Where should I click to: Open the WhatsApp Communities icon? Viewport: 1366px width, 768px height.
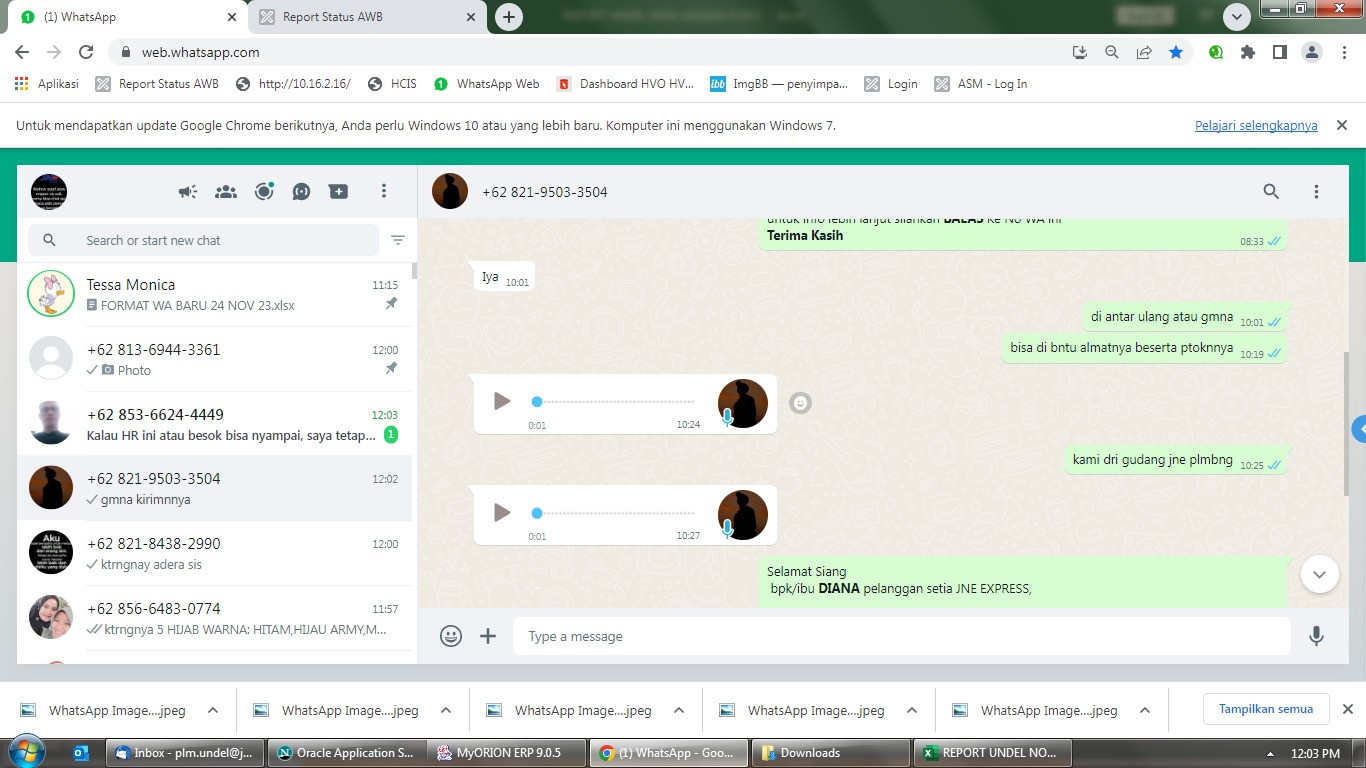226,192
